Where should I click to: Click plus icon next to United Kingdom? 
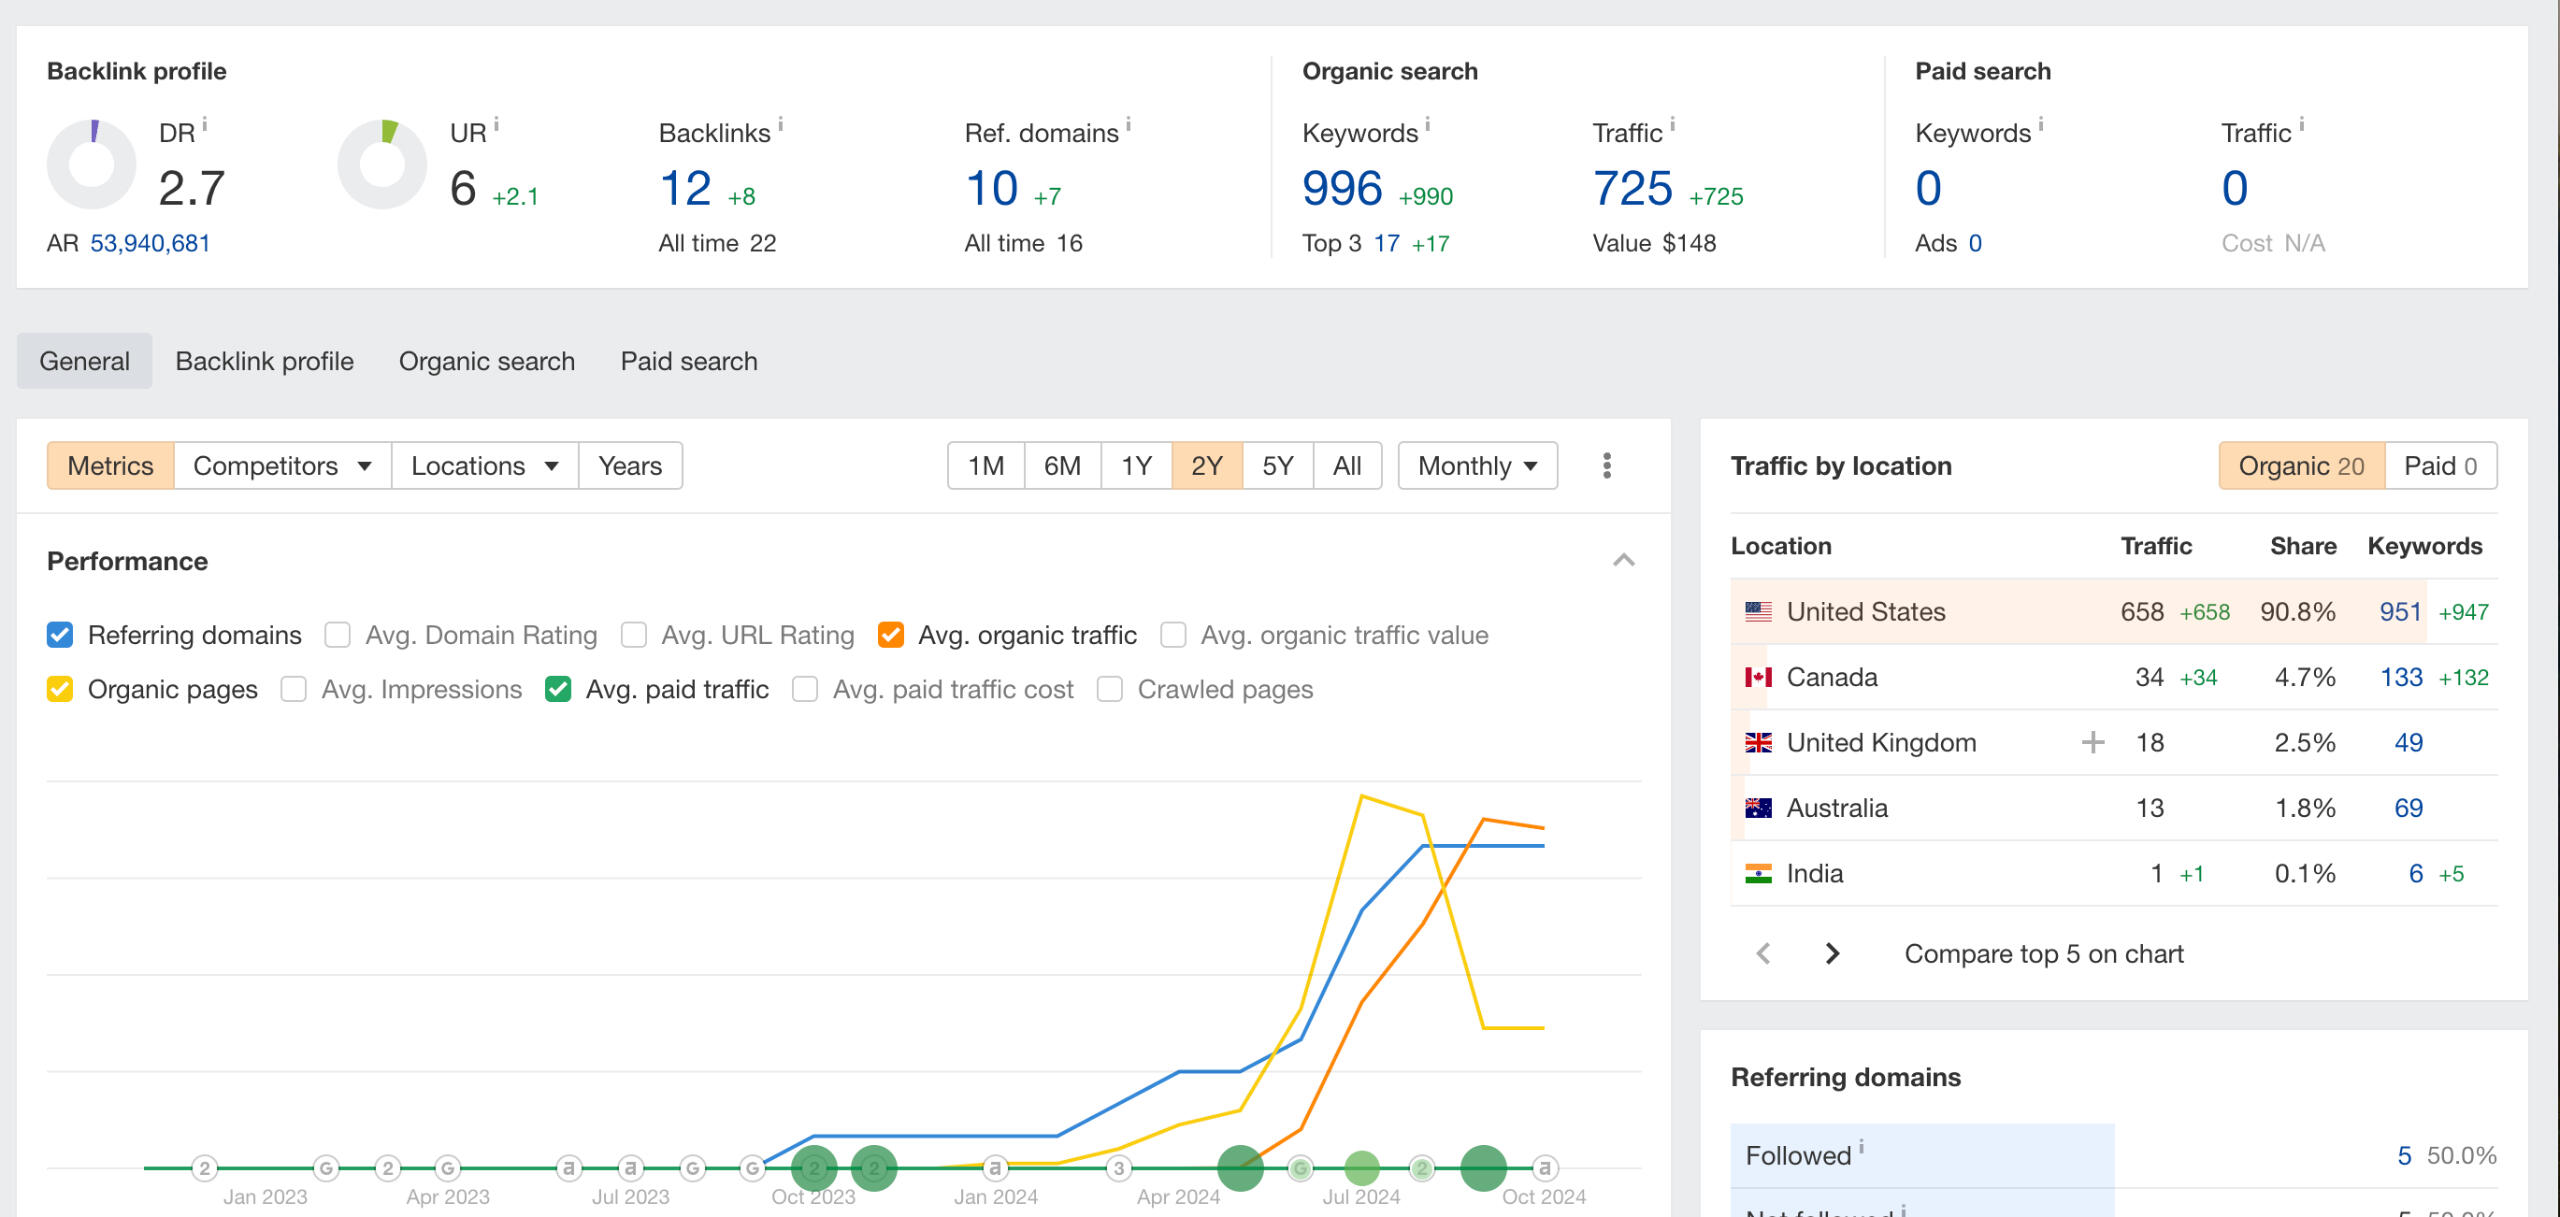[2093, 742]
